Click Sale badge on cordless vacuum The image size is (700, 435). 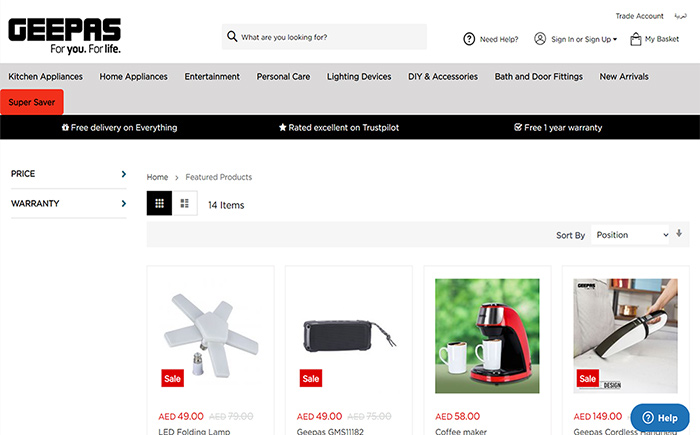pos(588,378)
